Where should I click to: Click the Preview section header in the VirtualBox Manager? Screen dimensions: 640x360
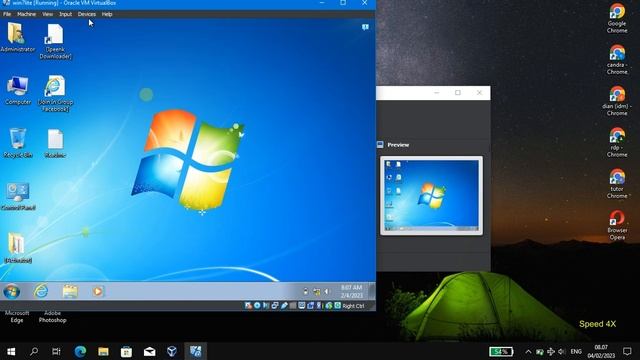point(398,145)
